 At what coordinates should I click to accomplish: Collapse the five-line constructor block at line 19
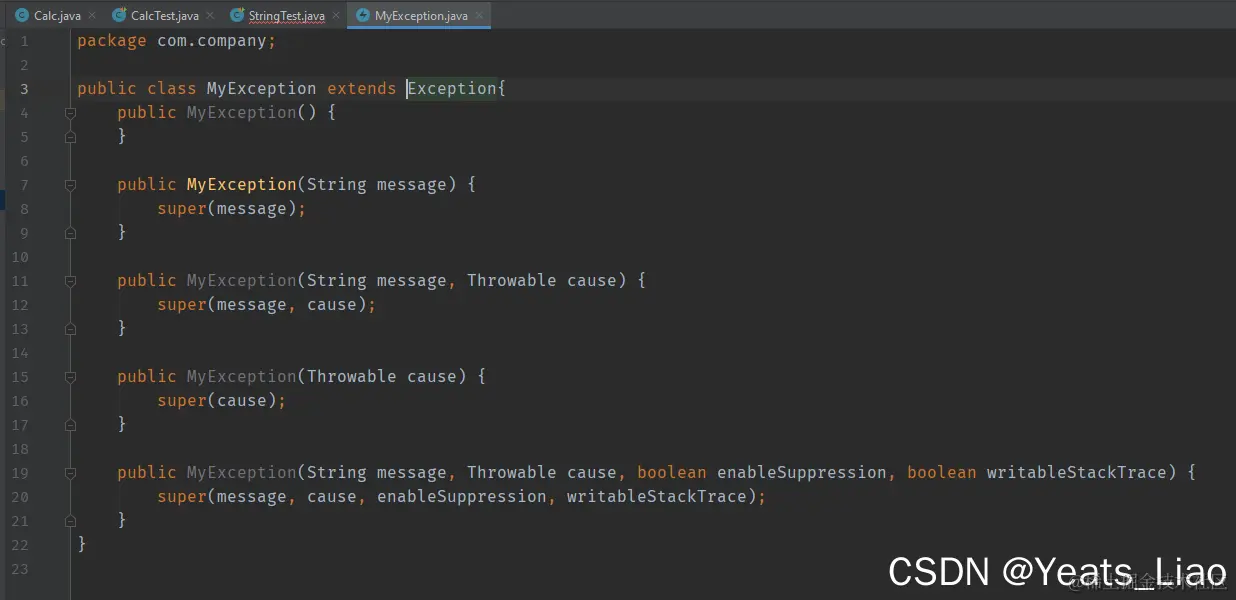70,473
